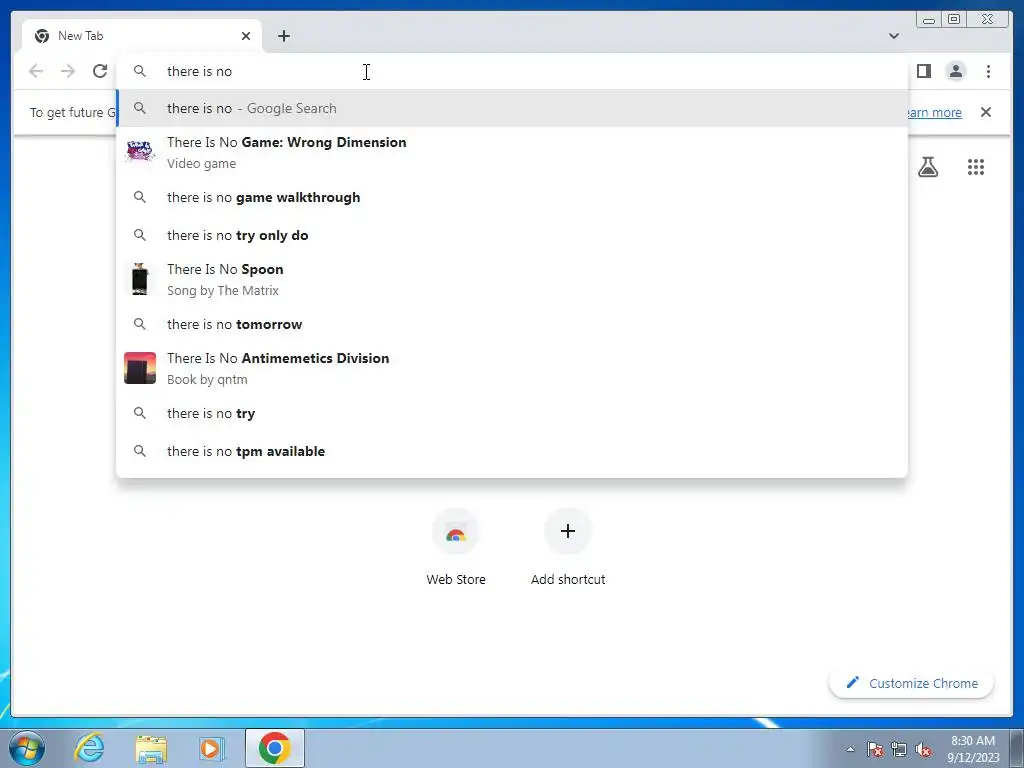Go forward using the forward arrow
Viewport: 1024px width, 768px height.
68,71
